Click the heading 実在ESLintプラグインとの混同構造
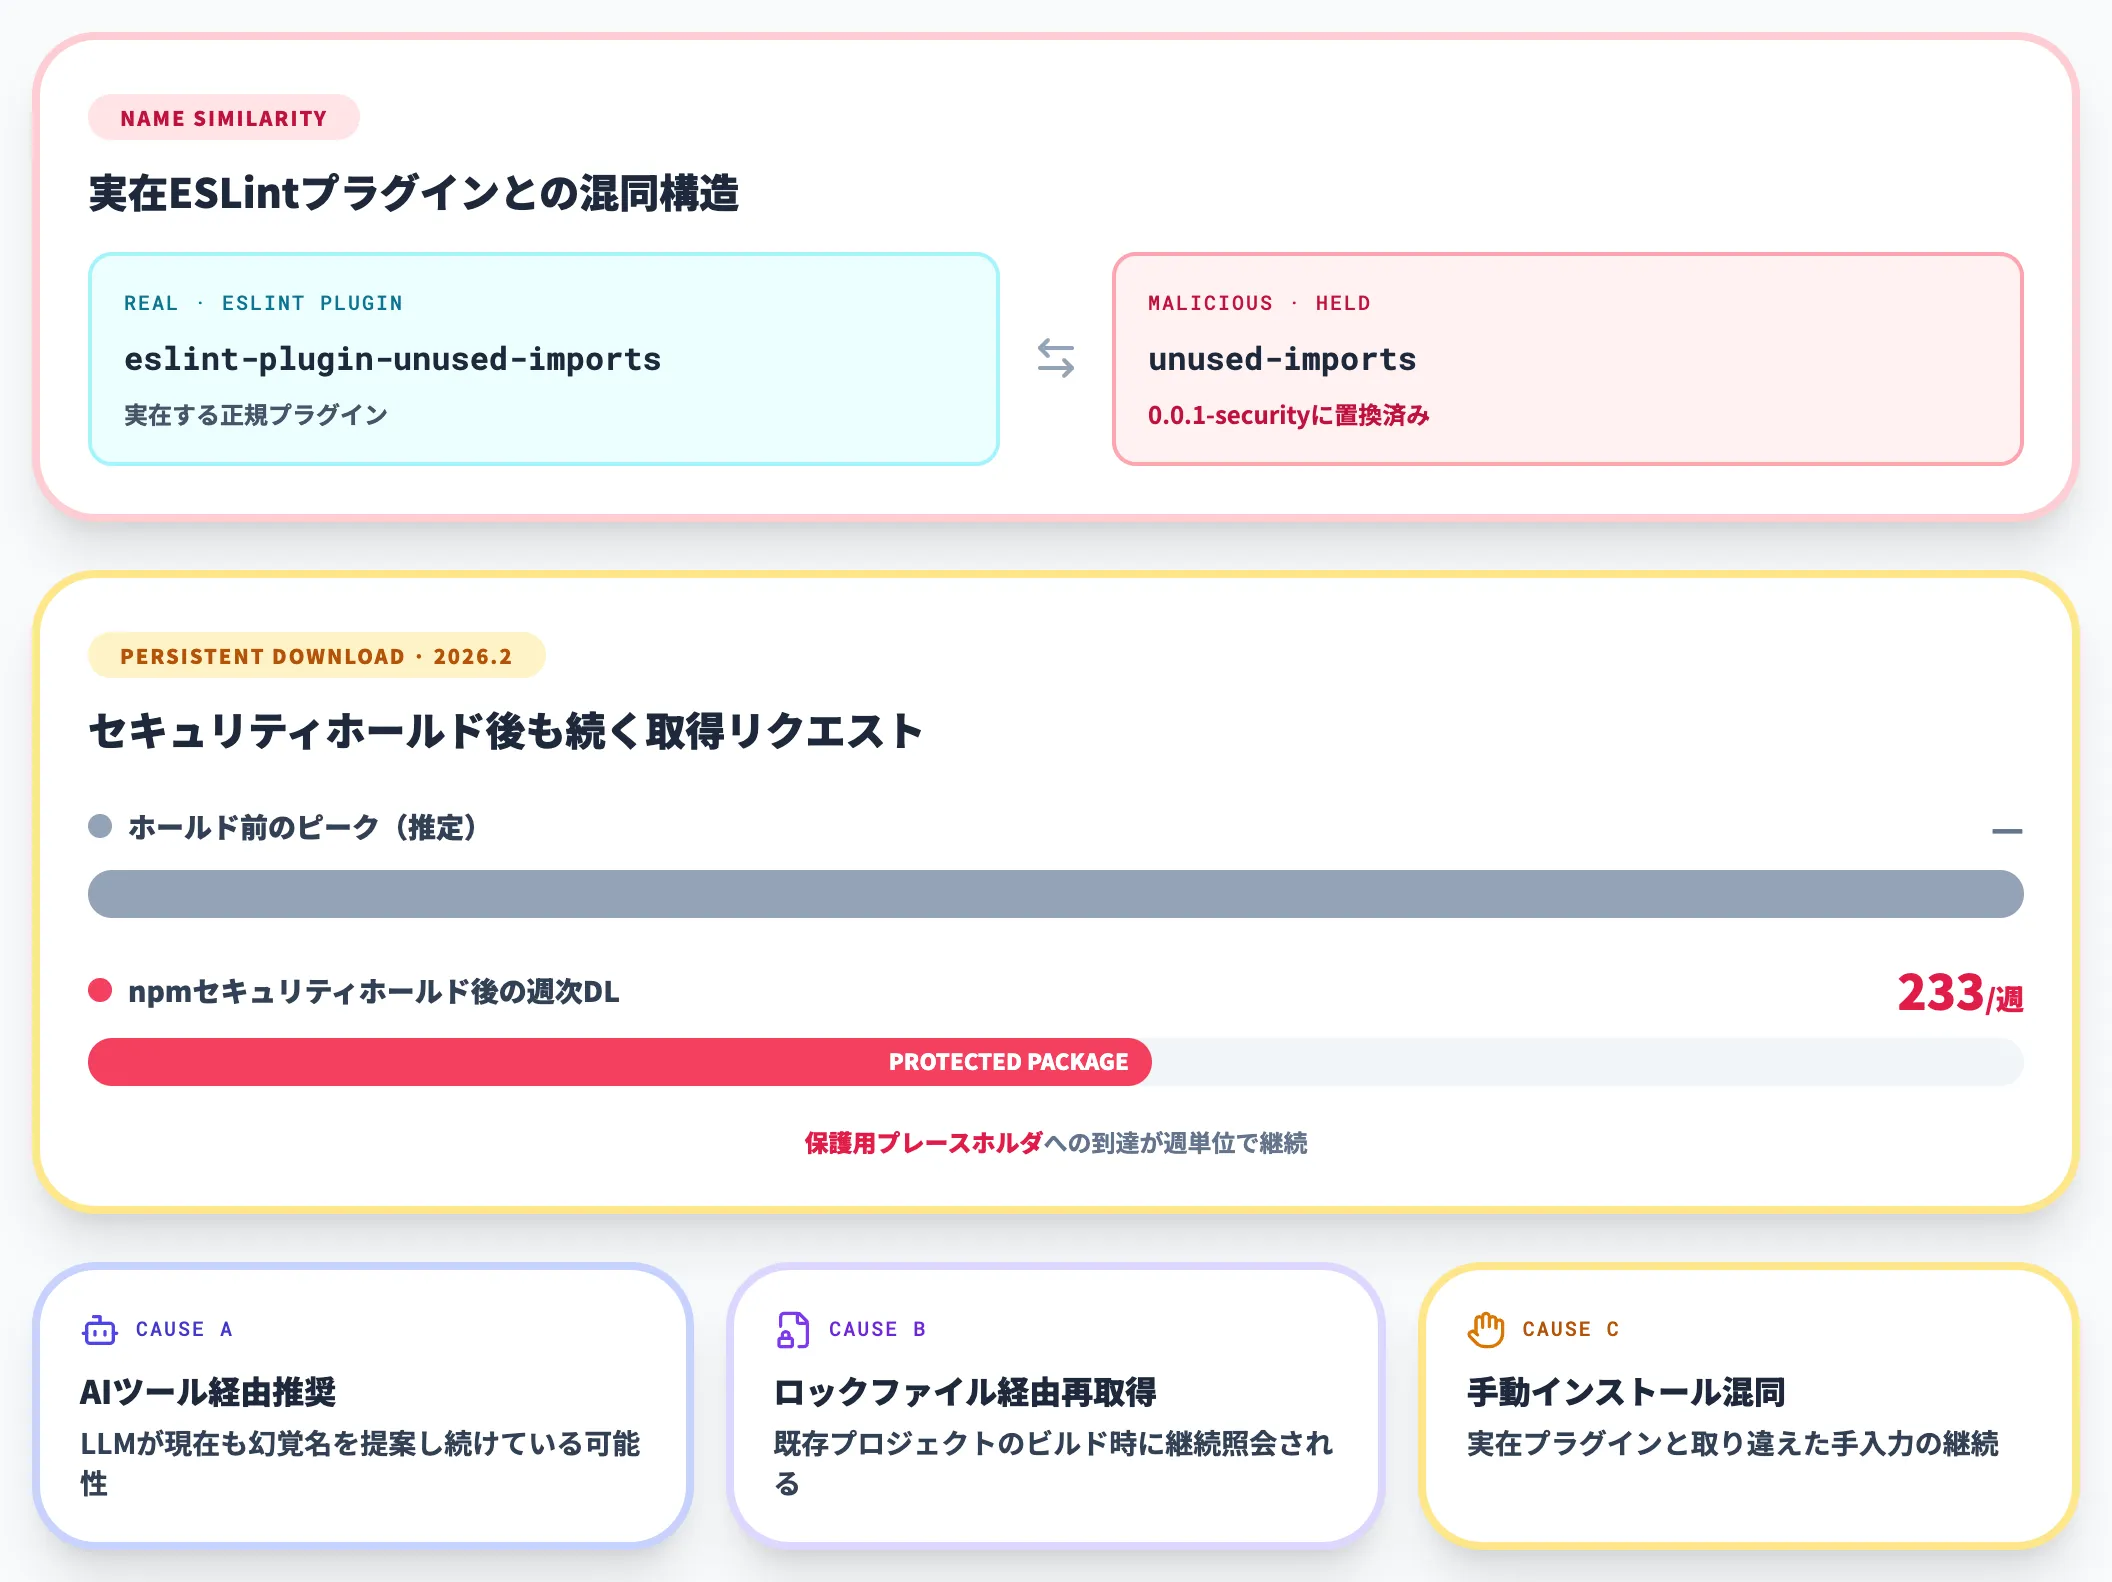2112x1582 pixels. 413,193
